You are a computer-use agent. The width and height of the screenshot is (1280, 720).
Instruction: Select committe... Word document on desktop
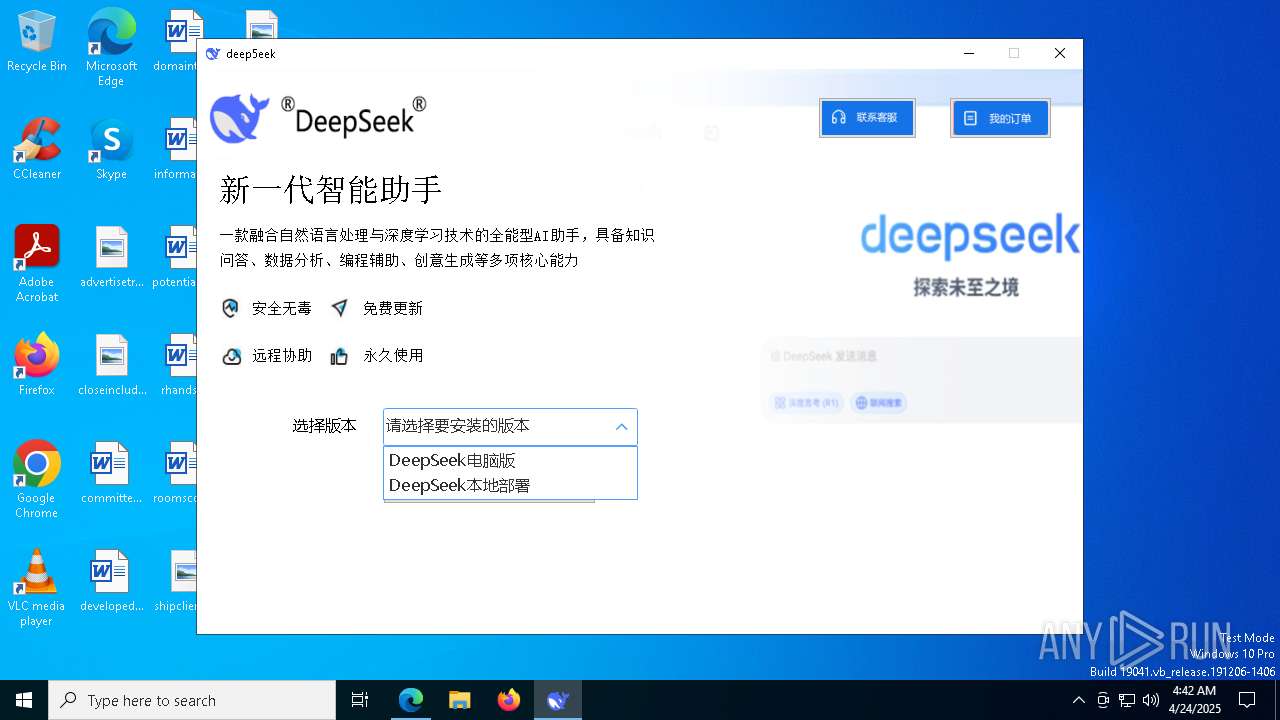[111, 472]
